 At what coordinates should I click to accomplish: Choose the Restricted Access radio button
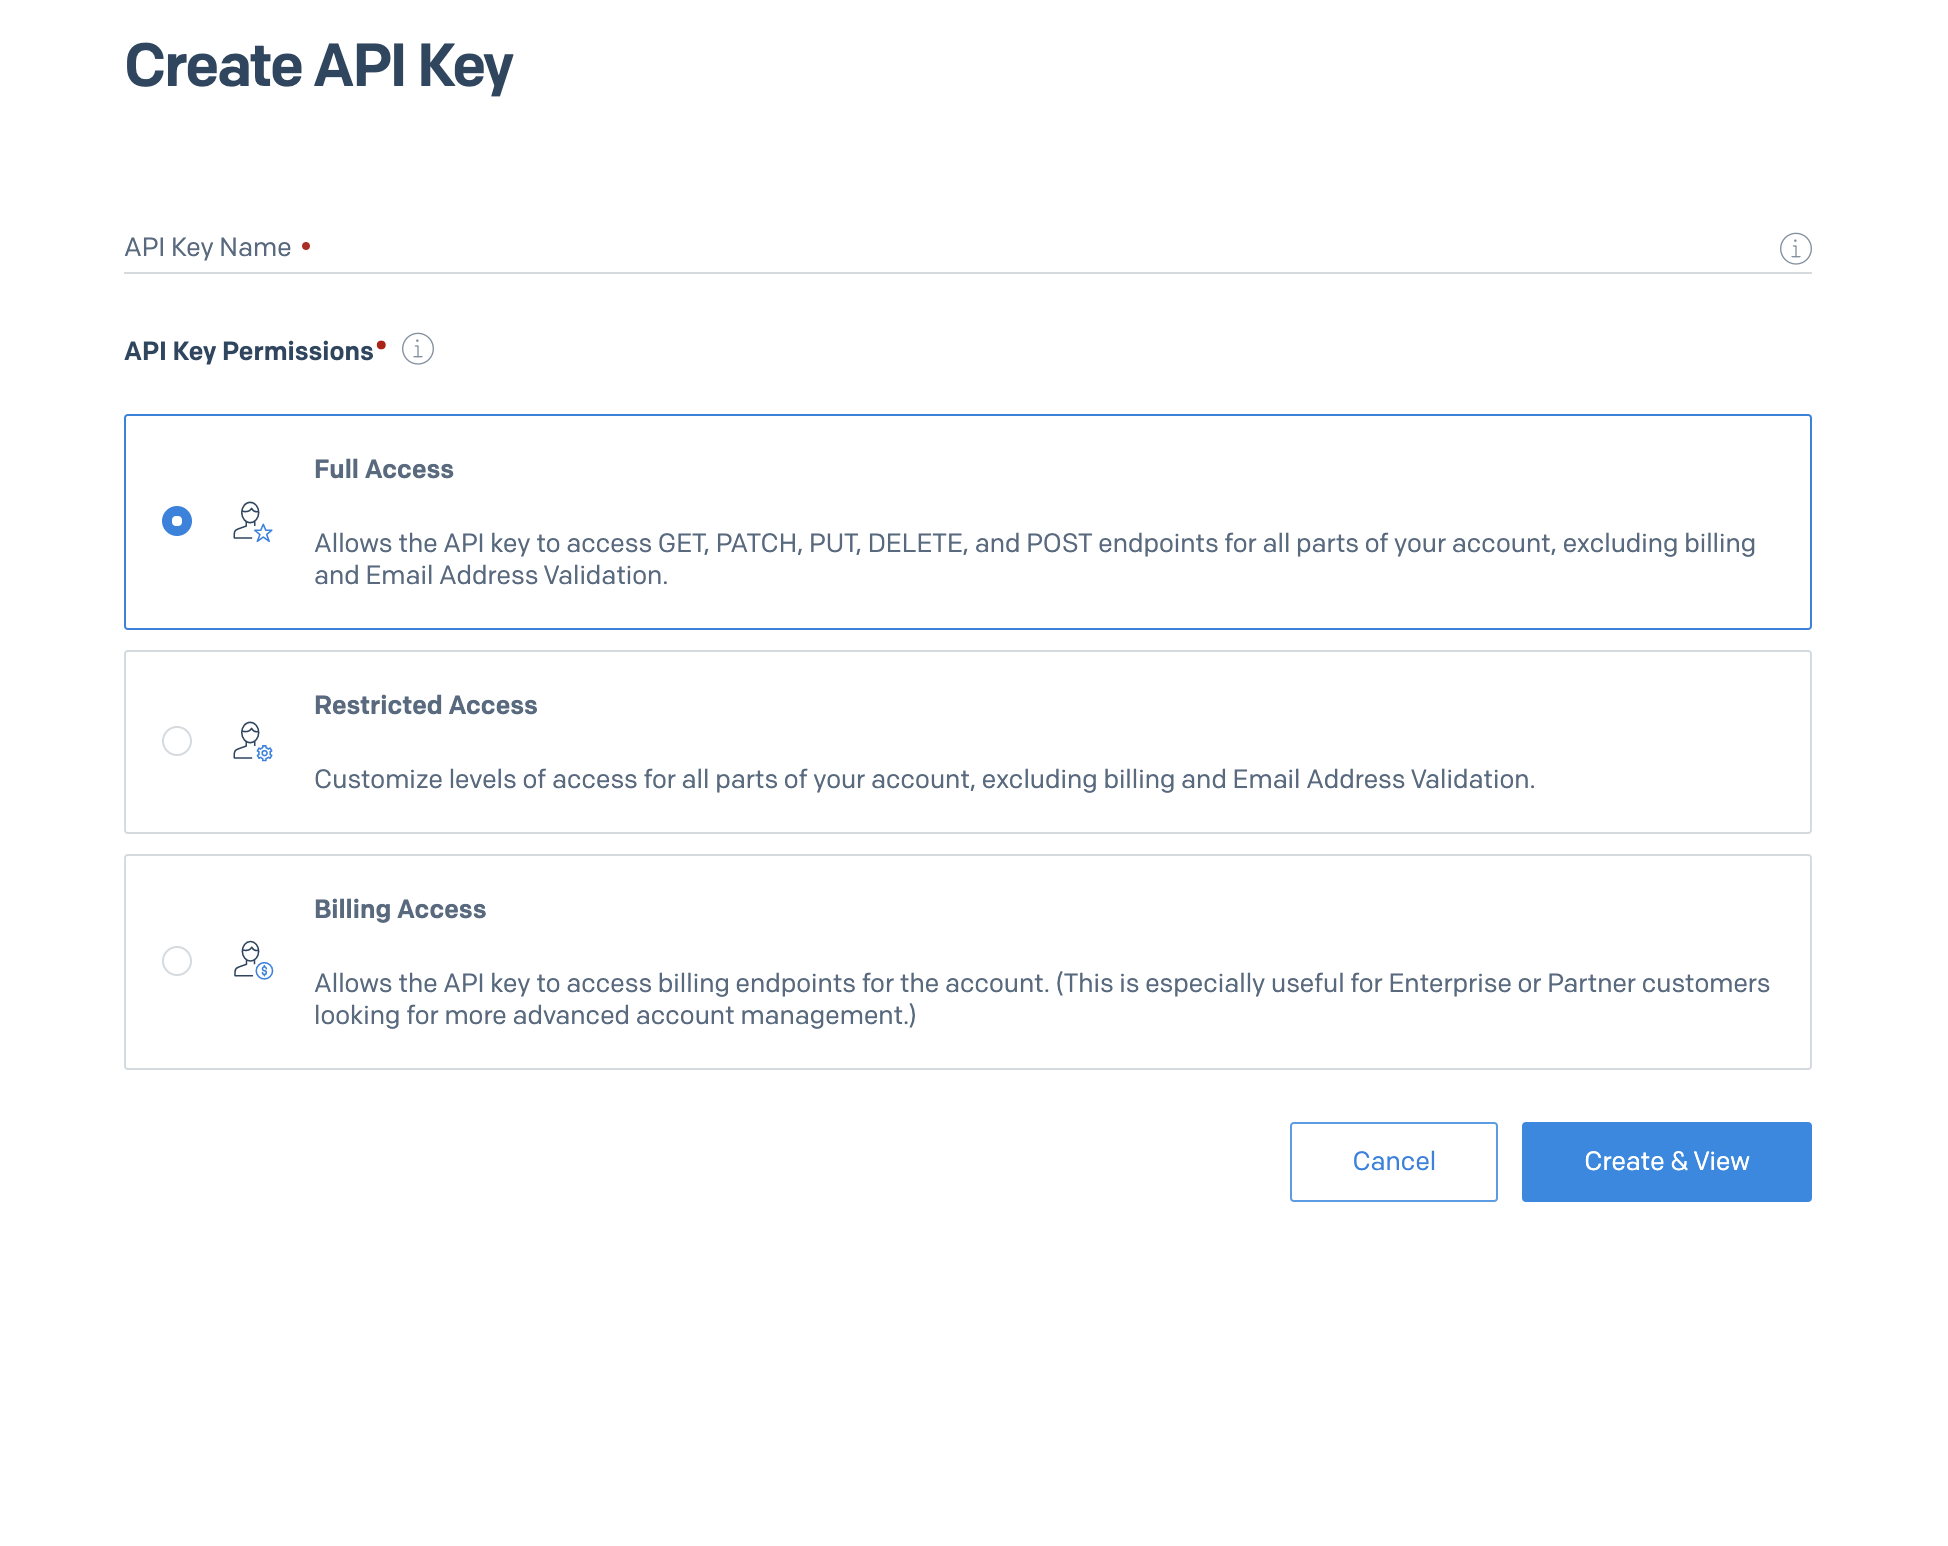[177, 741]
